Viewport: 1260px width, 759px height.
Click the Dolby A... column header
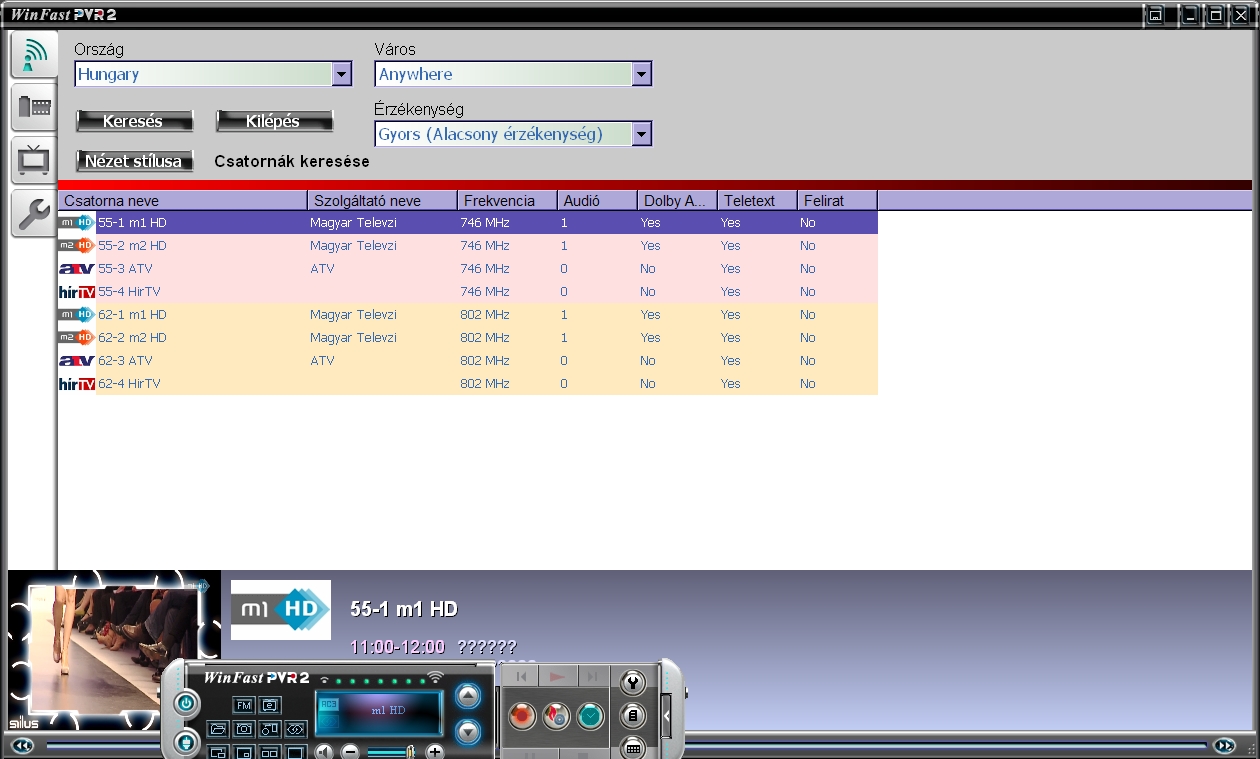pyautogui.click(x=678, y=200)
